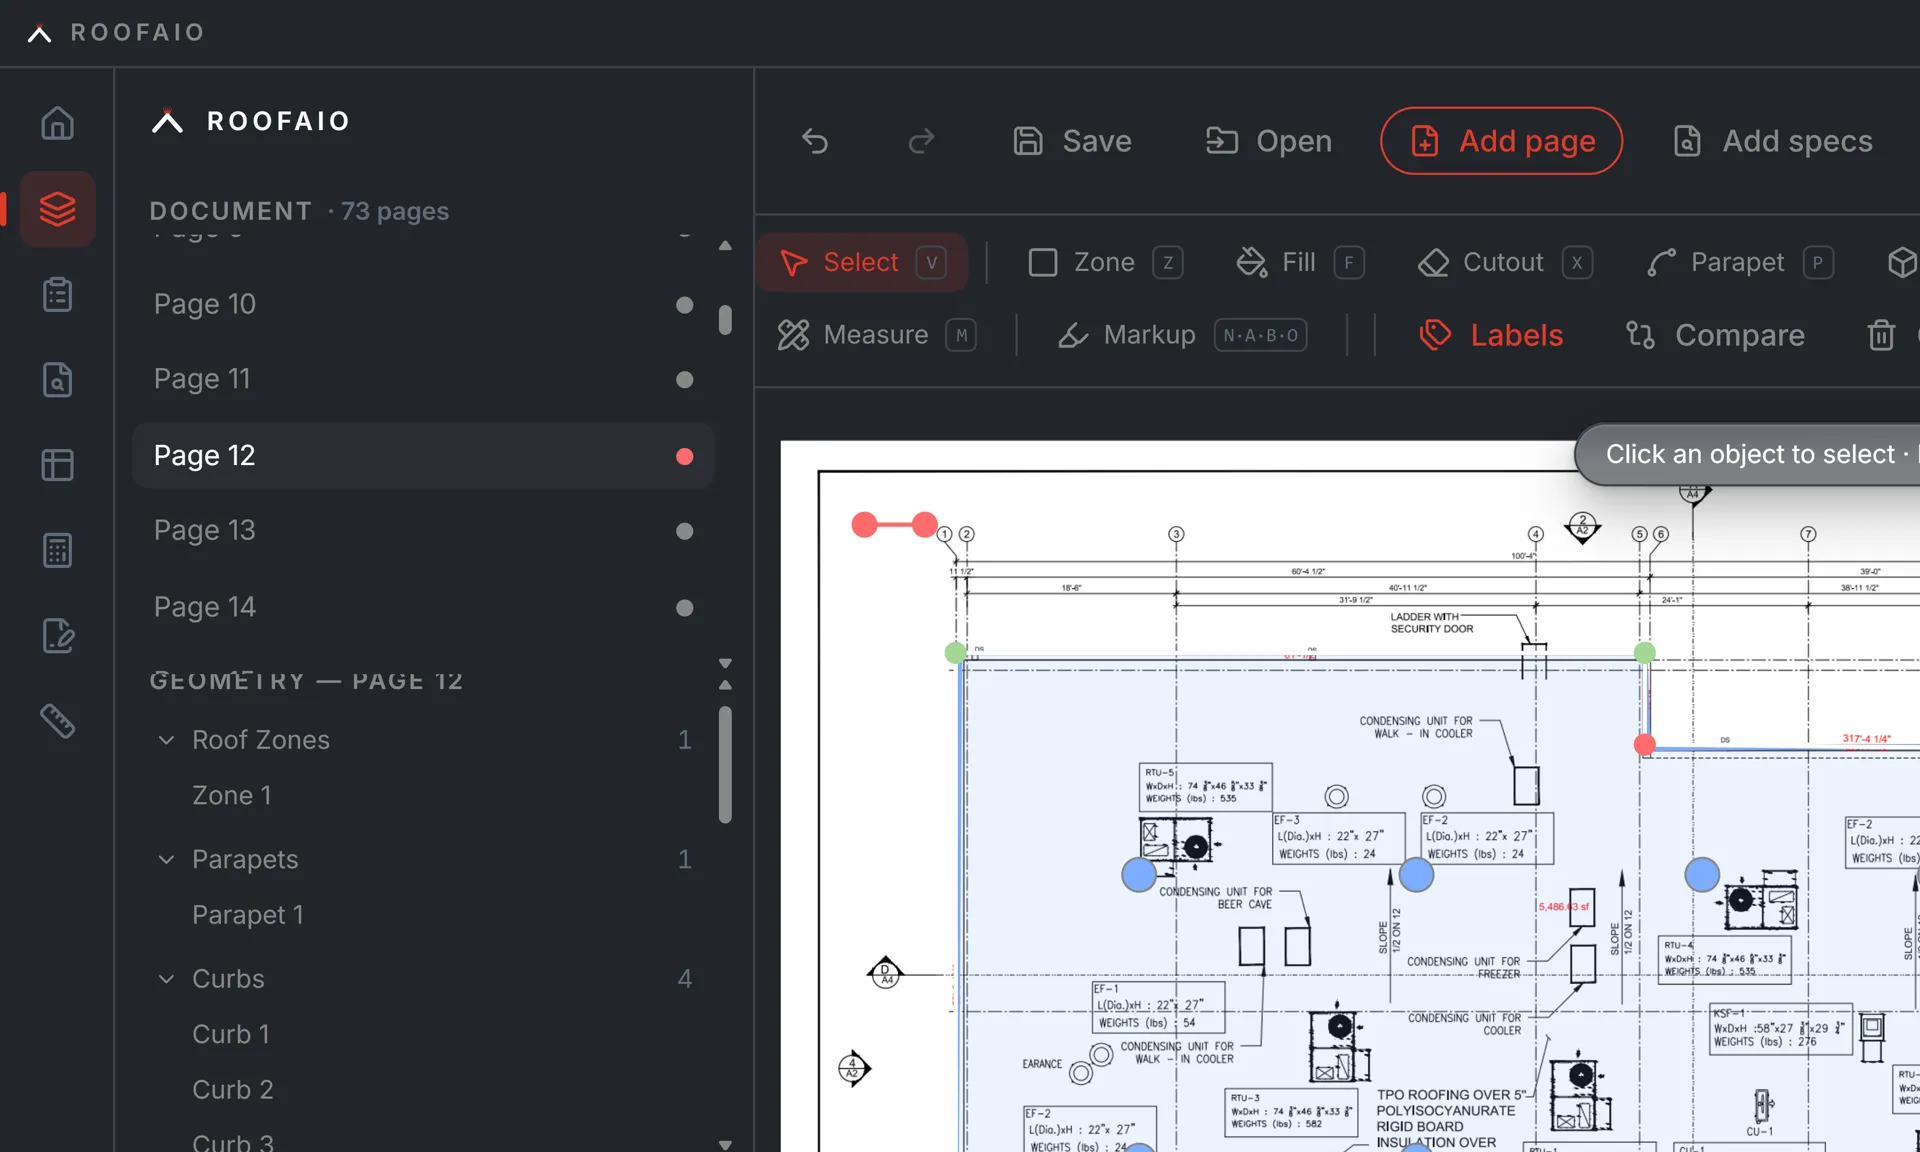
Task: Click the Add page button
Action: click(x=1501, y=141)
